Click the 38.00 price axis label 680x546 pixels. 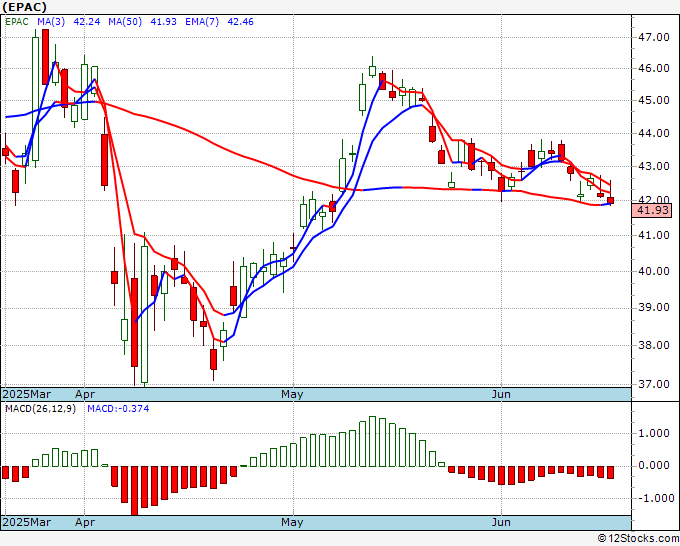click(x=654, y=345)
